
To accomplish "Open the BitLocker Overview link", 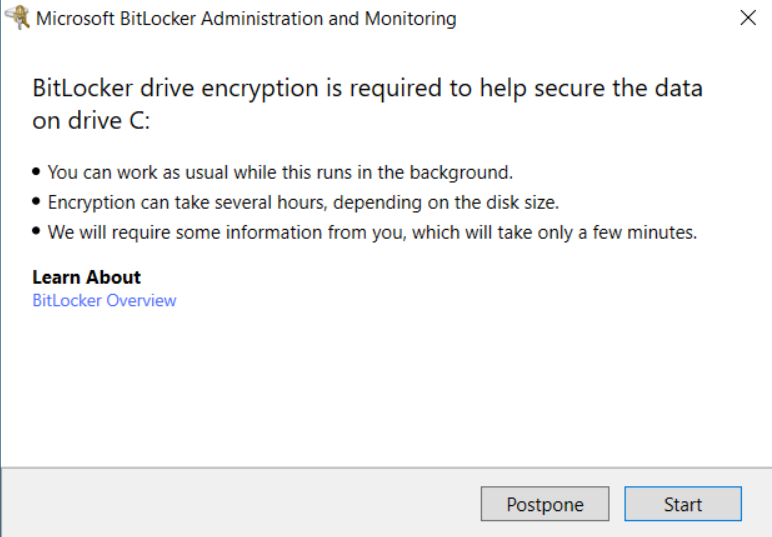I will (x=104, y=300).
